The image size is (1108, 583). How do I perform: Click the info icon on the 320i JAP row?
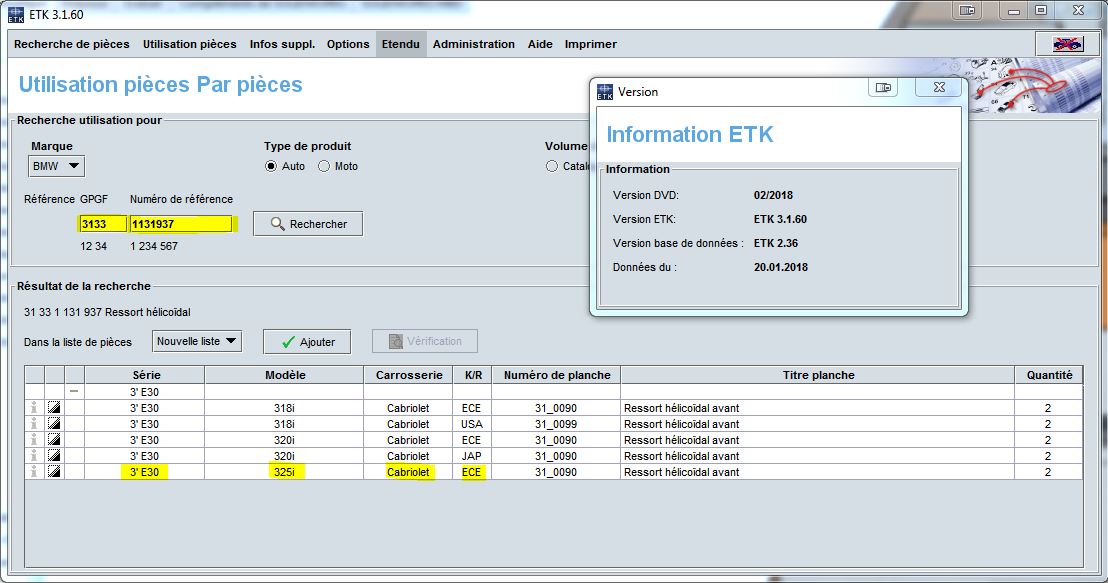(34, 456)
